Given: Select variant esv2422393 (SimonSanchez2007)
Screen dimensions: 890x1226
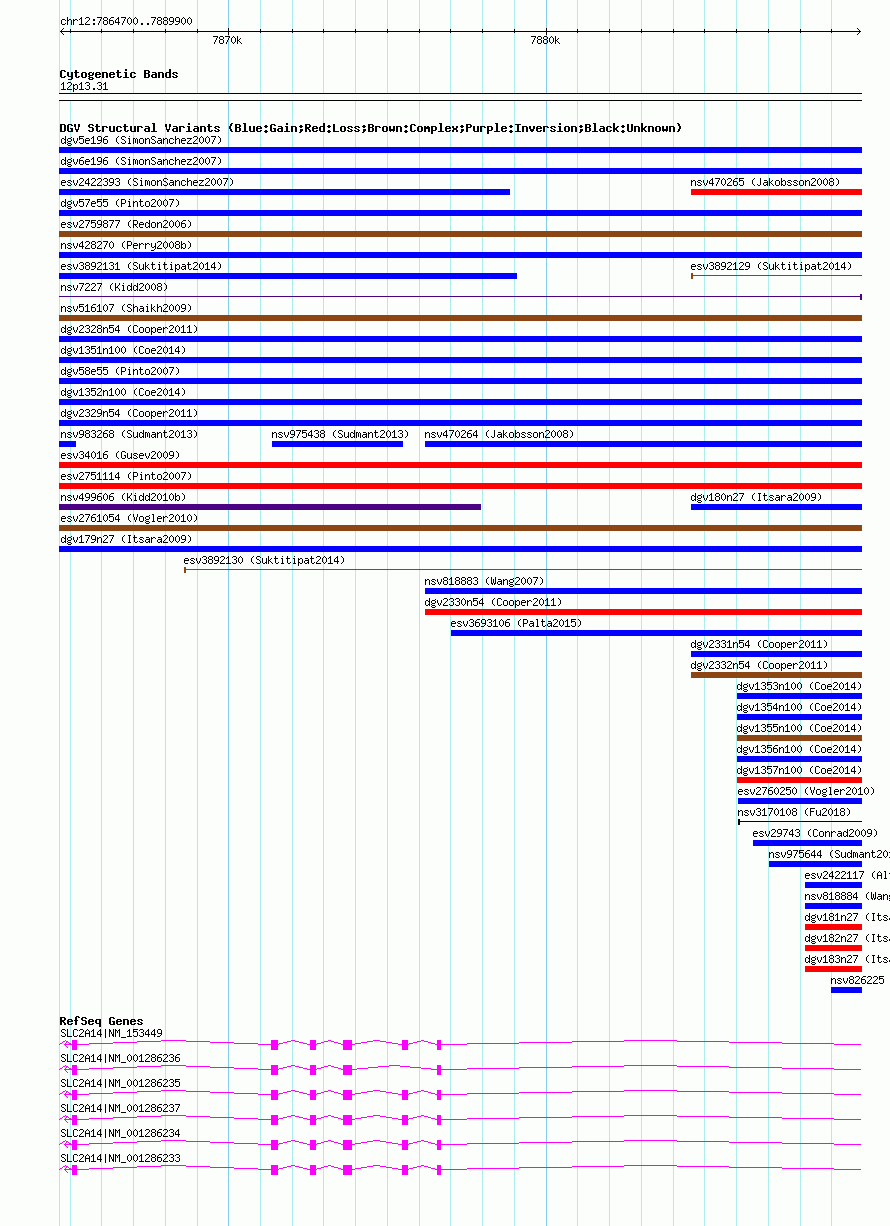Looking at the screenshot, I should point(147,182).
